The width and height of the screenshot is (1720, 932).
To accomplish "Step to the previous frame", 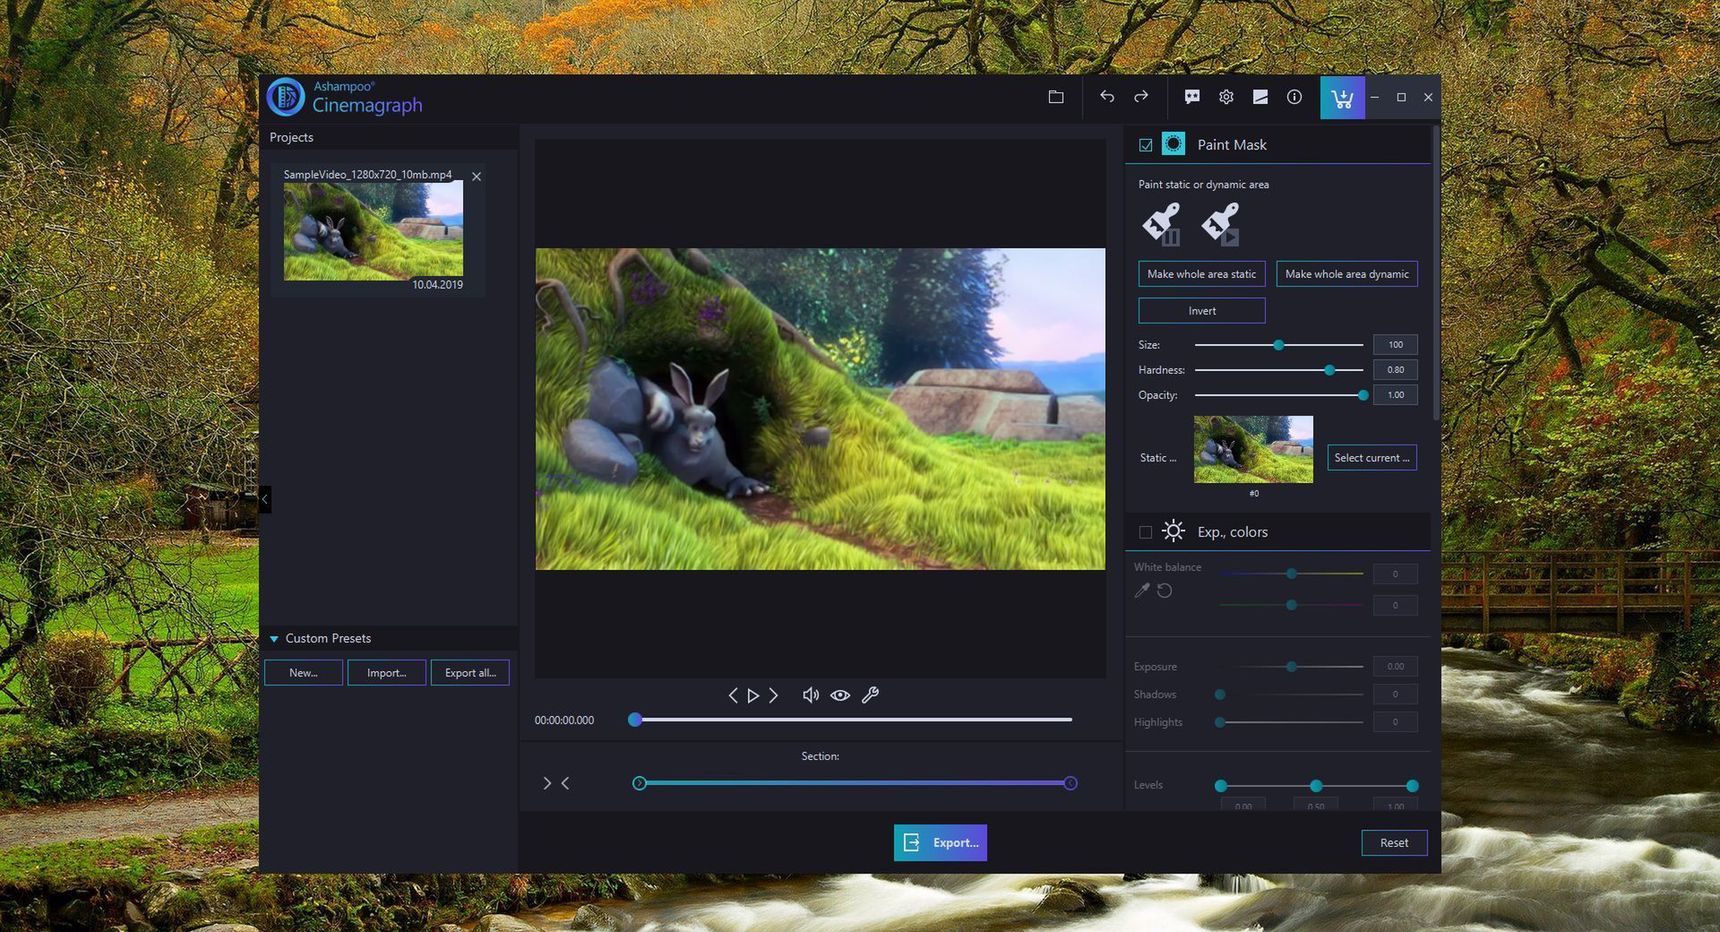I will tap(733, 695).
